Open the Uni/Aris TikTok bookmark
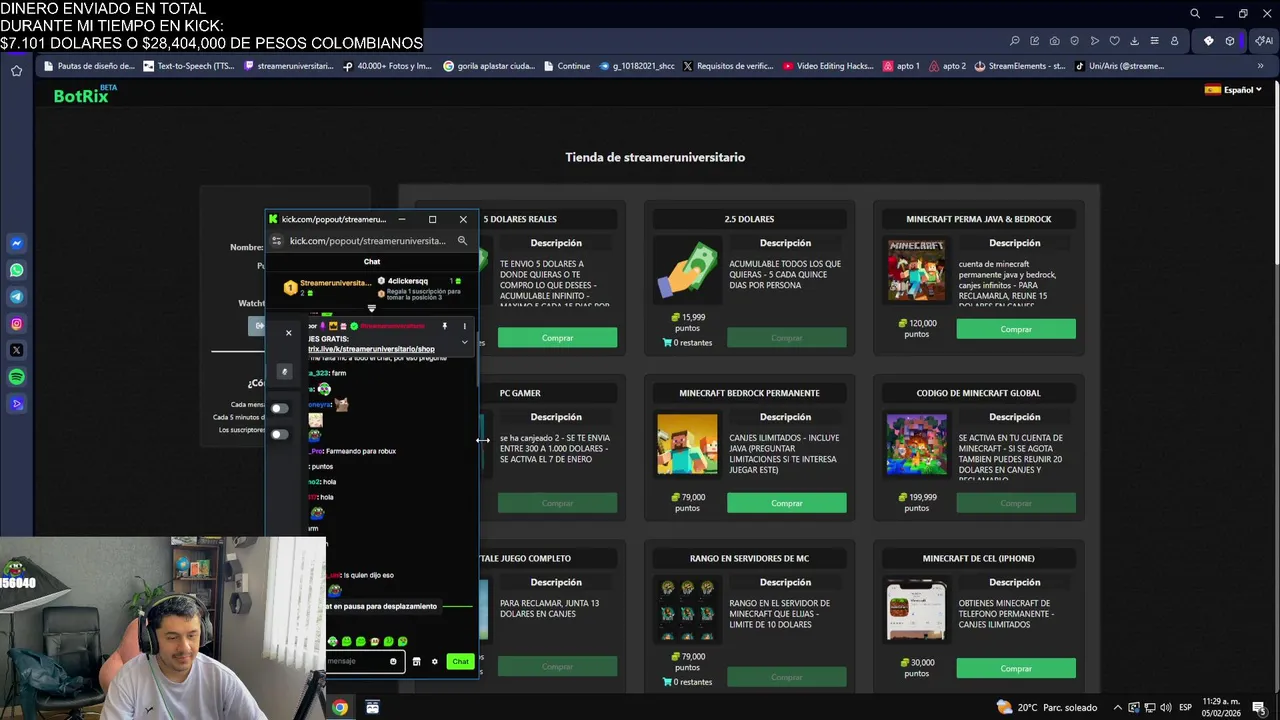1280x720 pixels. tap(1119, 66)
